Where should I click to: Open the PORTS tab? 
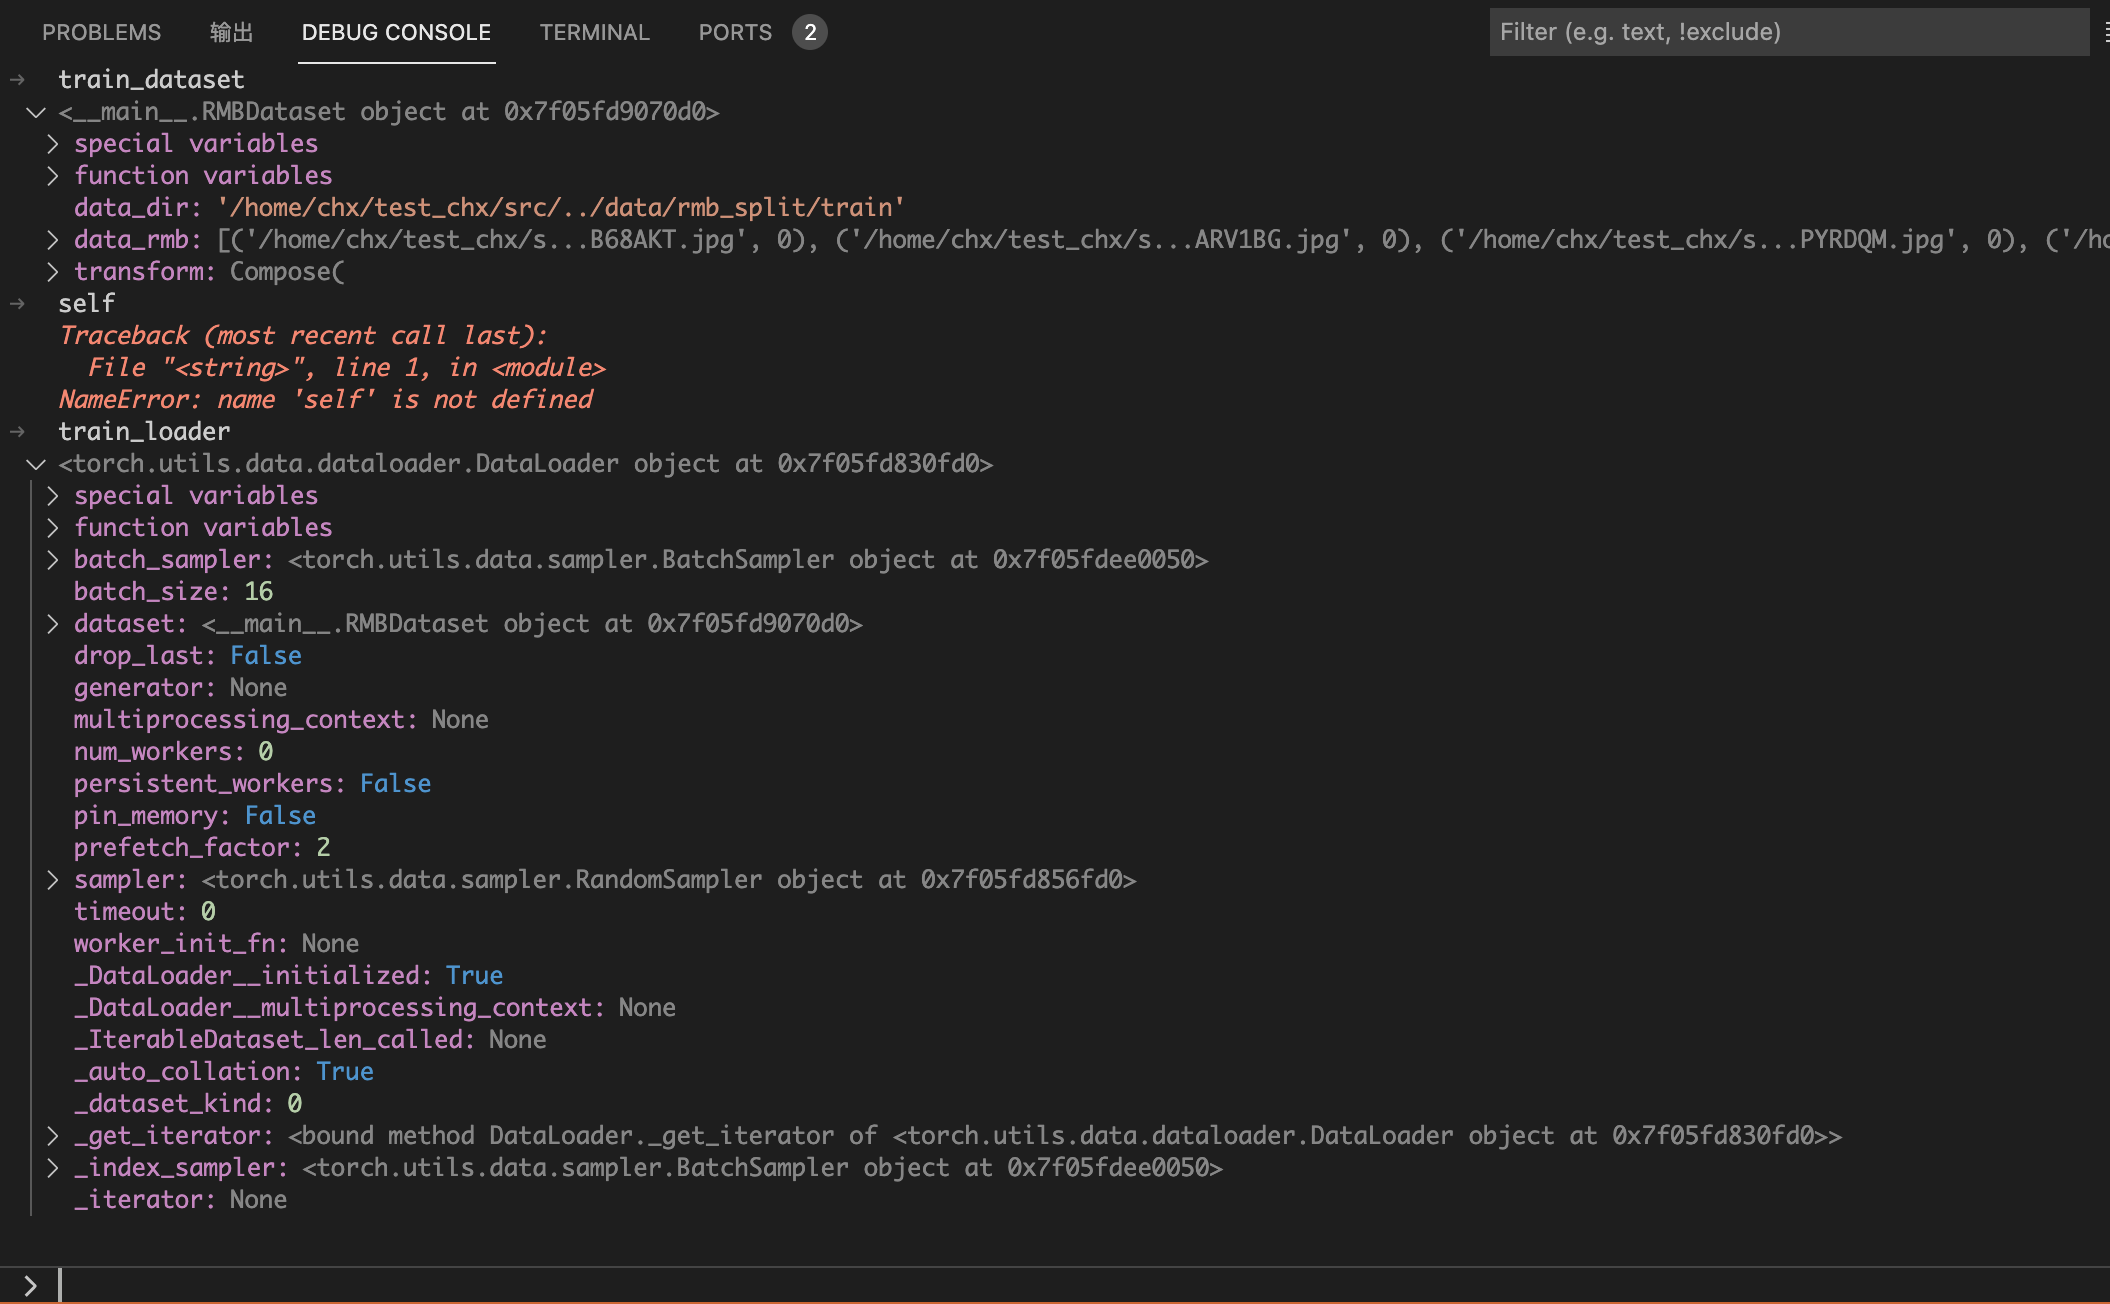734,32
